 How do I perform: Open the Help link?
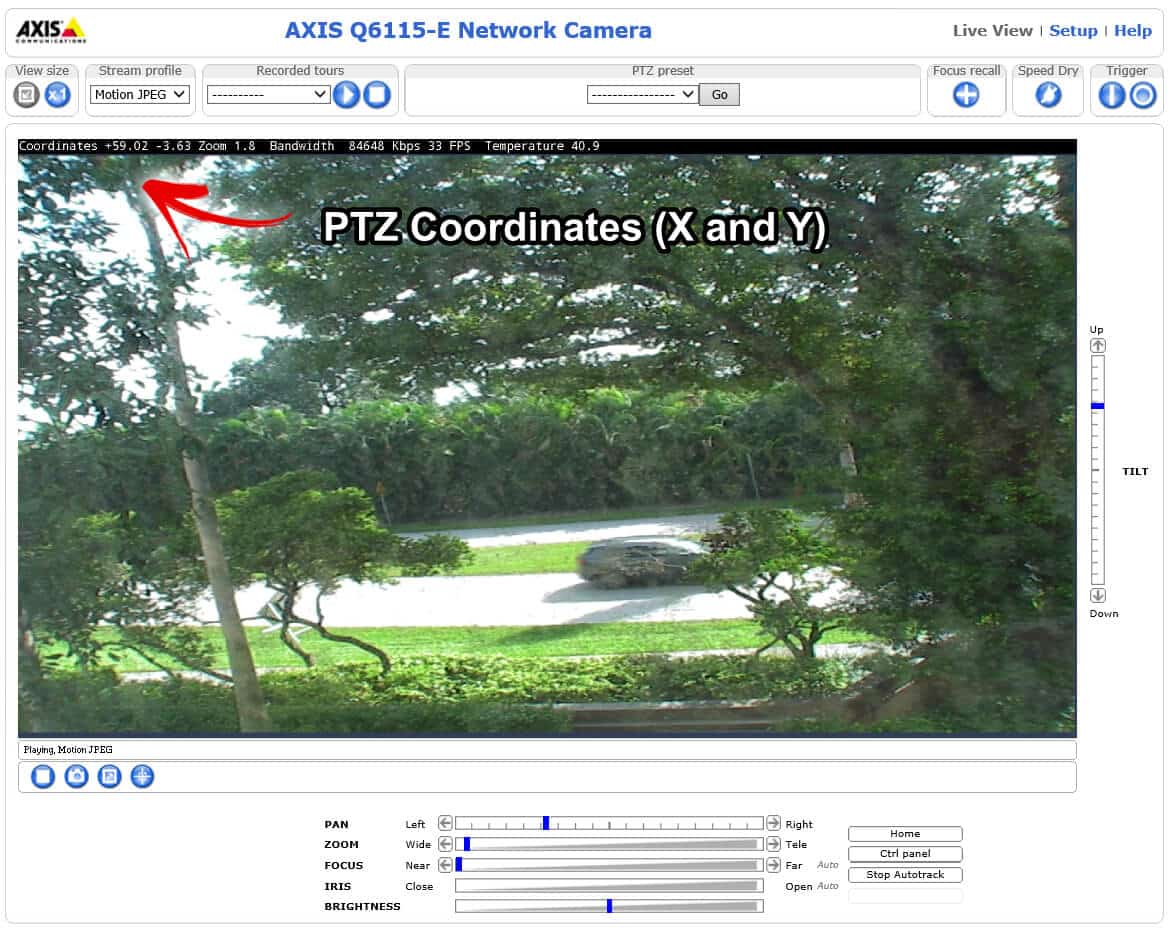pos(1132,30)
